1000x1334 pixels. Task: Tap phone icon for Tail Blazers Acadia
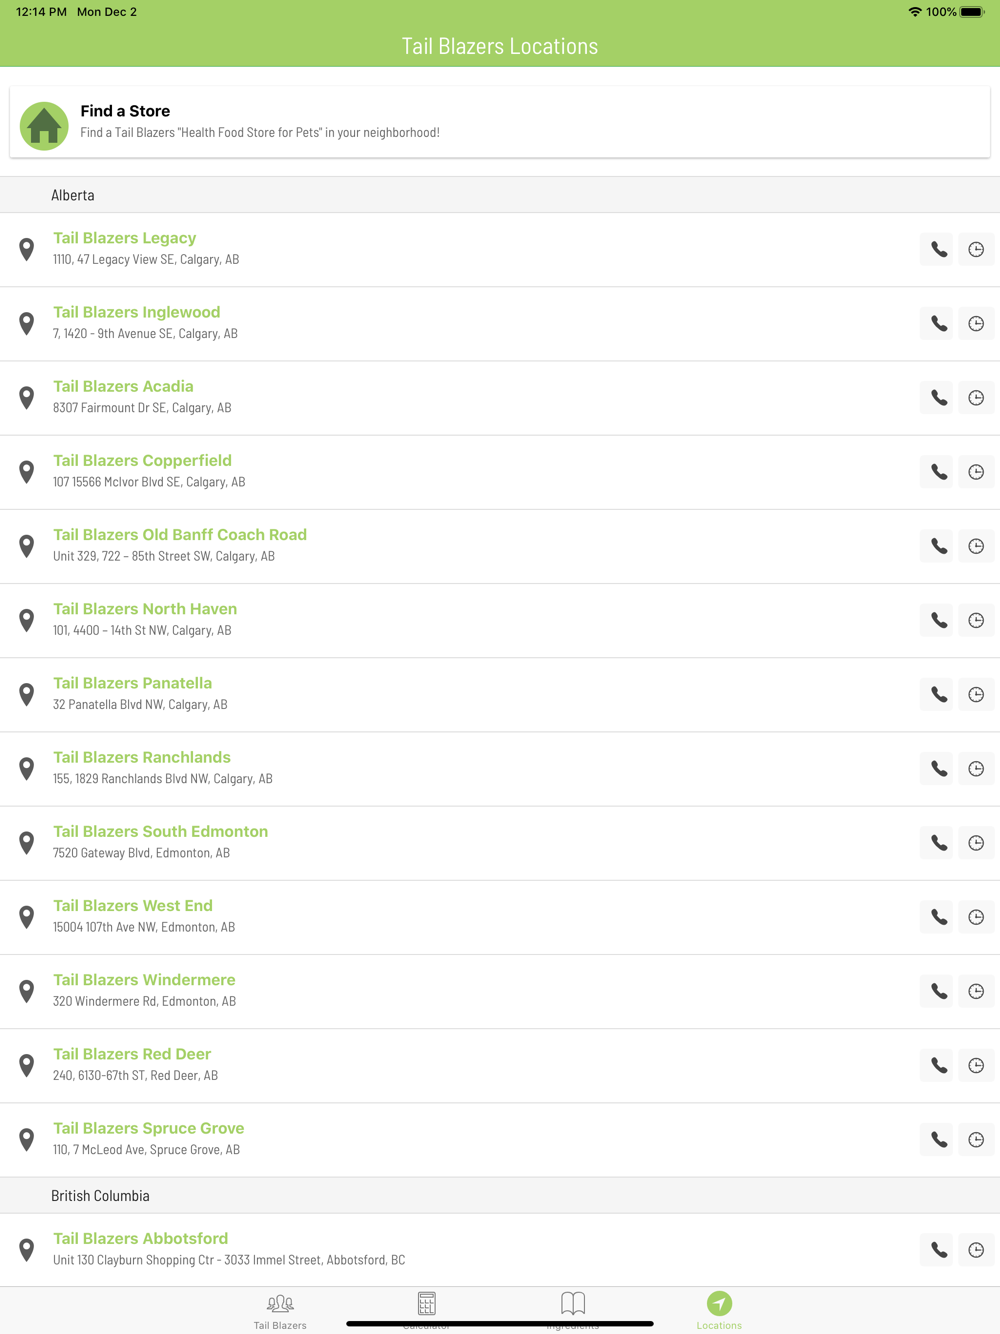pyautogui.click(x=938, y=398)
